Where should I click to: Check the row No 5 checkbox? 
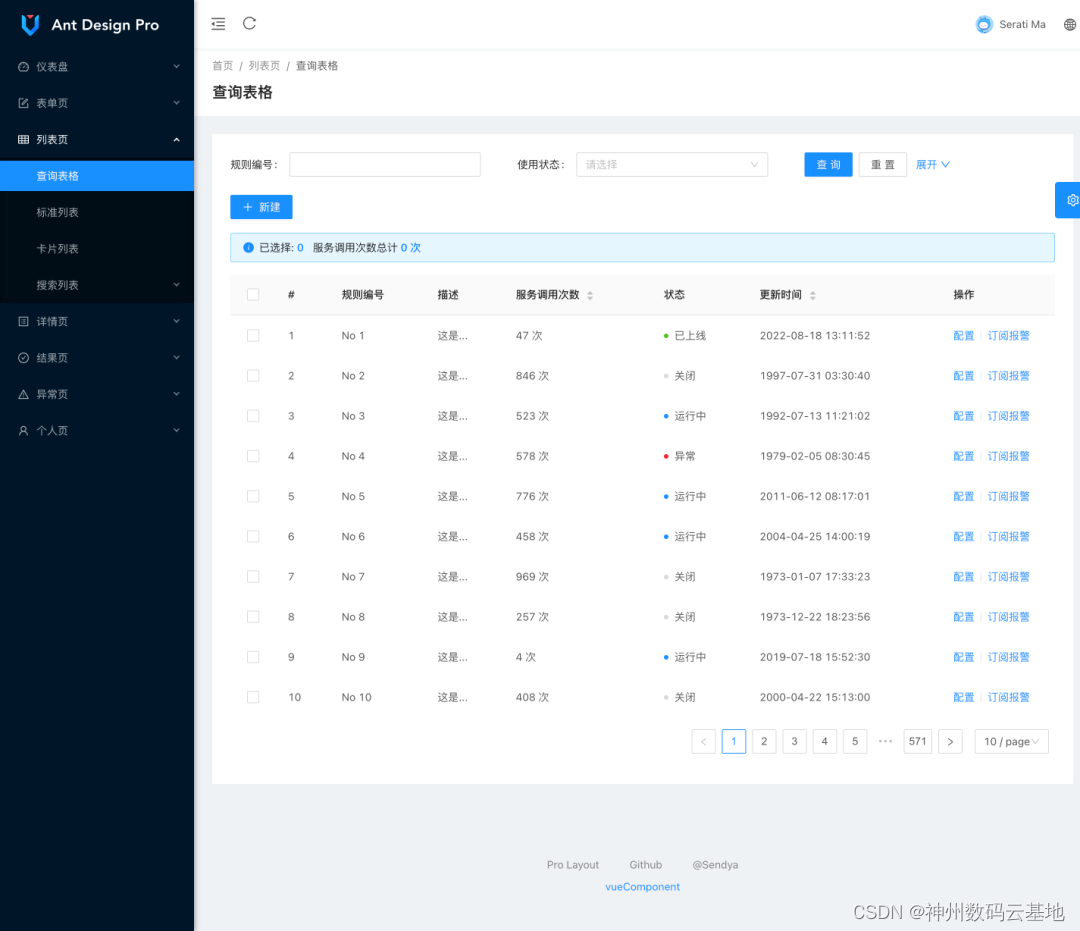tap(253, 496)
